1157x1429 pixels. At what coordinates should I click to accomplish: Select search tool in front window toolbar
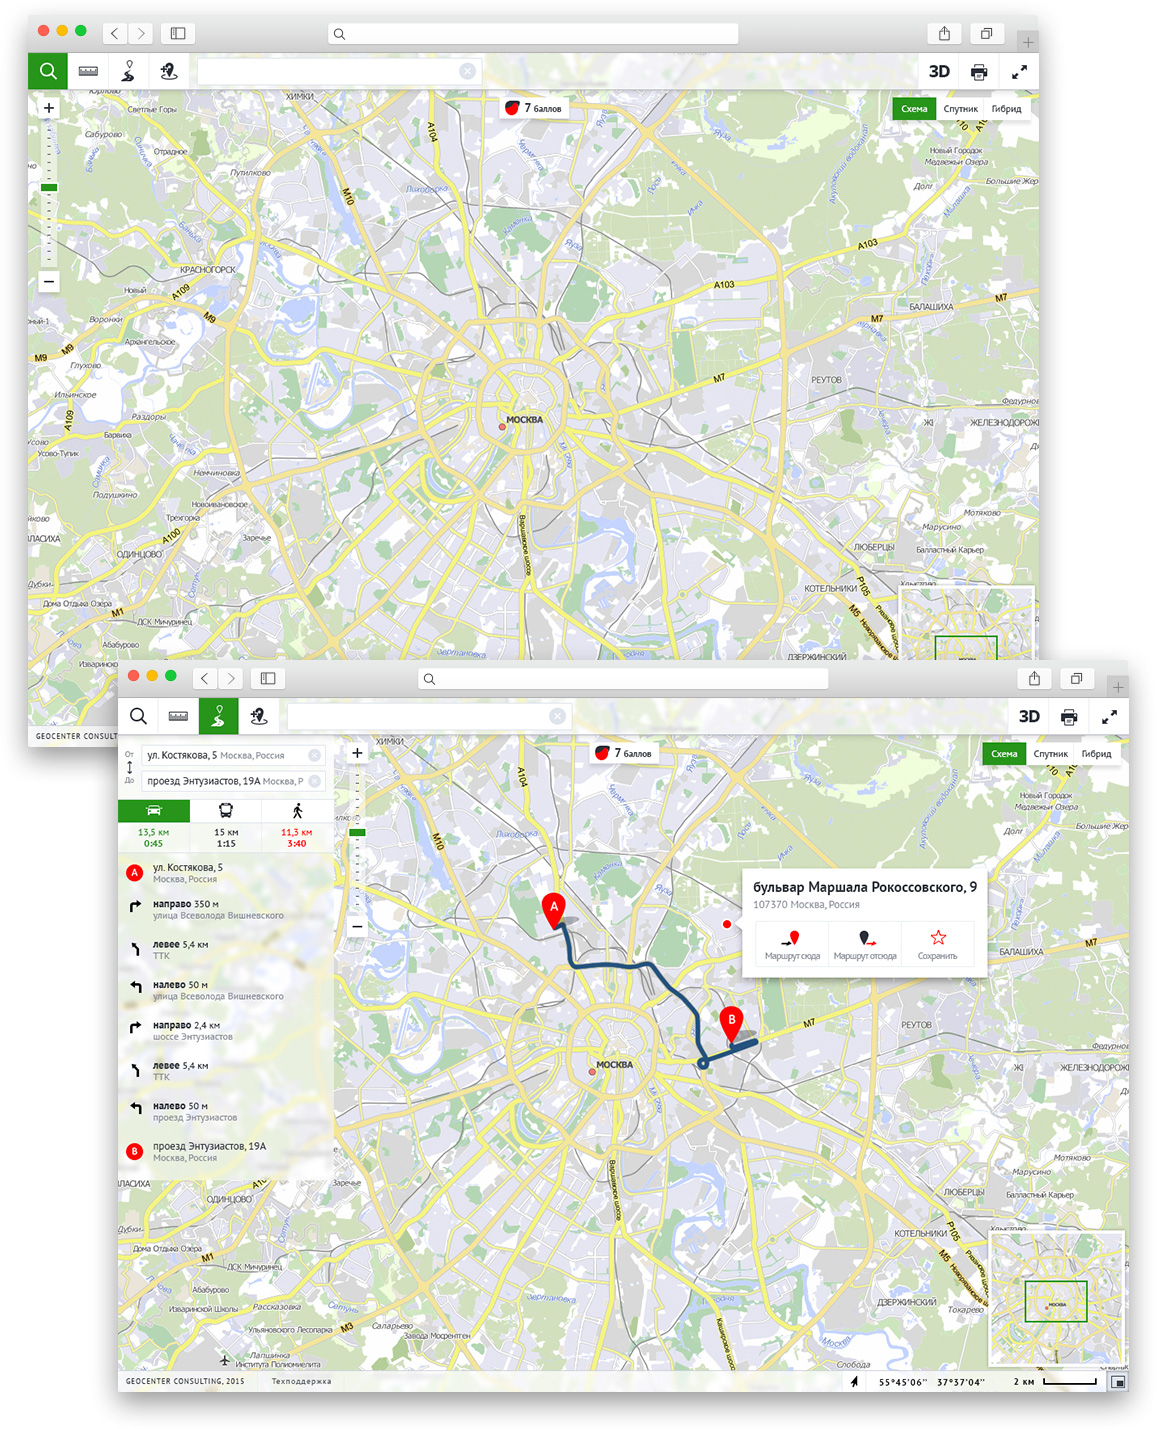coord(138,716)
